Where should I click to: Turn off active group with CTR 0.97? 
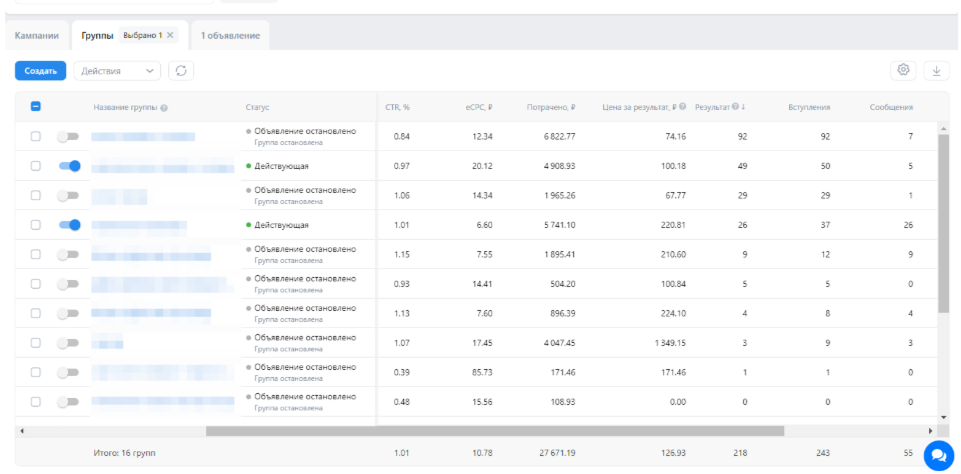69,166
